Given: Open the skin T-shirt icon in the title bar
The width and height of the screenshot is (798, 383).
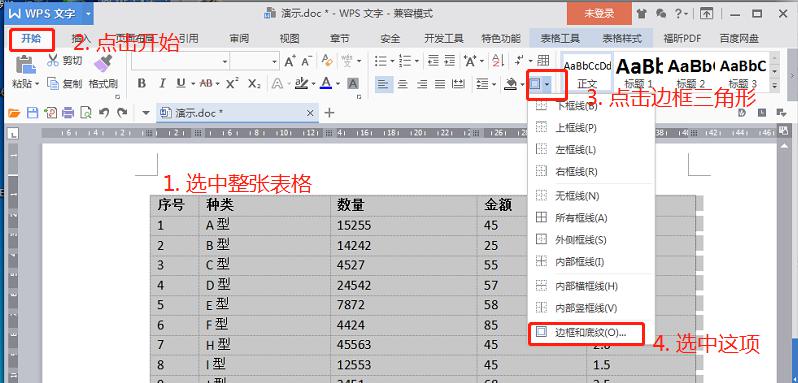Looking at the screenshot, I should [x=641, y=14].
